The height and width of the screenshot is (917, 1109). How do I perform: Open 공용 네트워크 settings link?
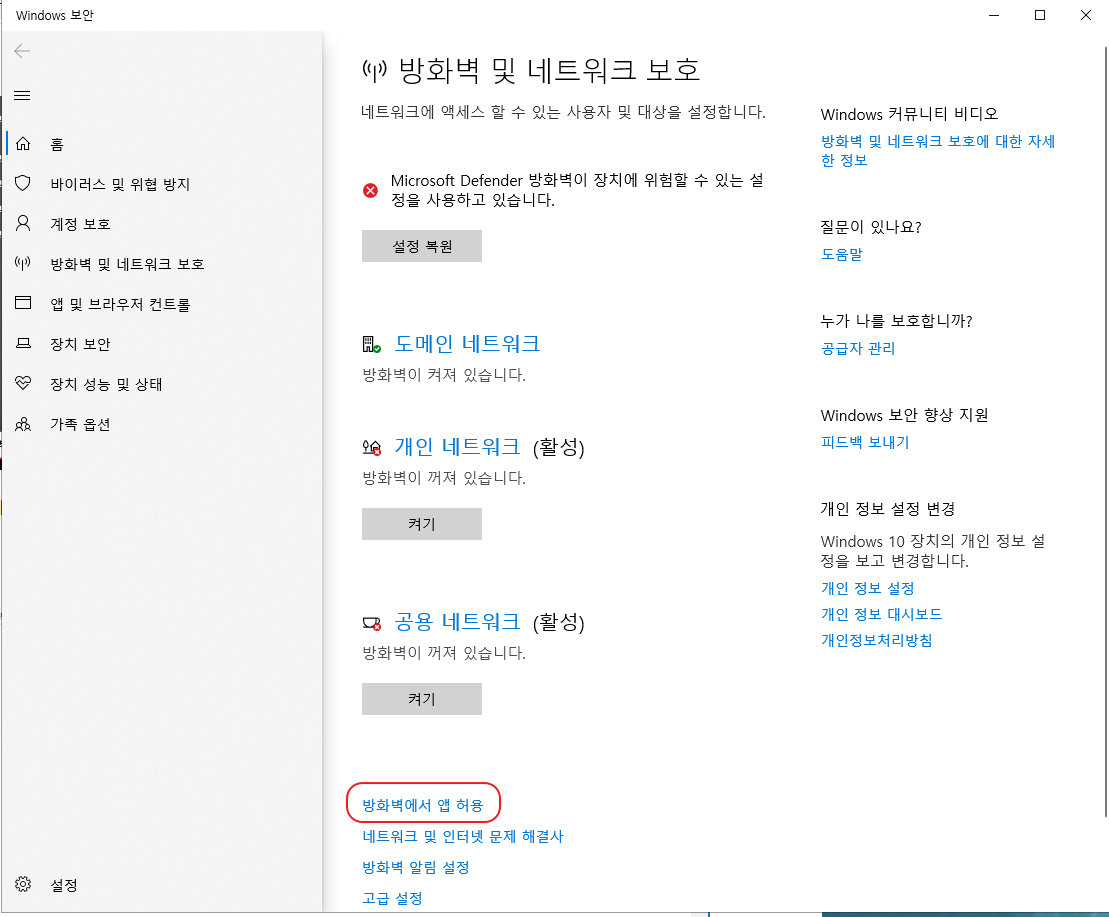pos(457,621)
